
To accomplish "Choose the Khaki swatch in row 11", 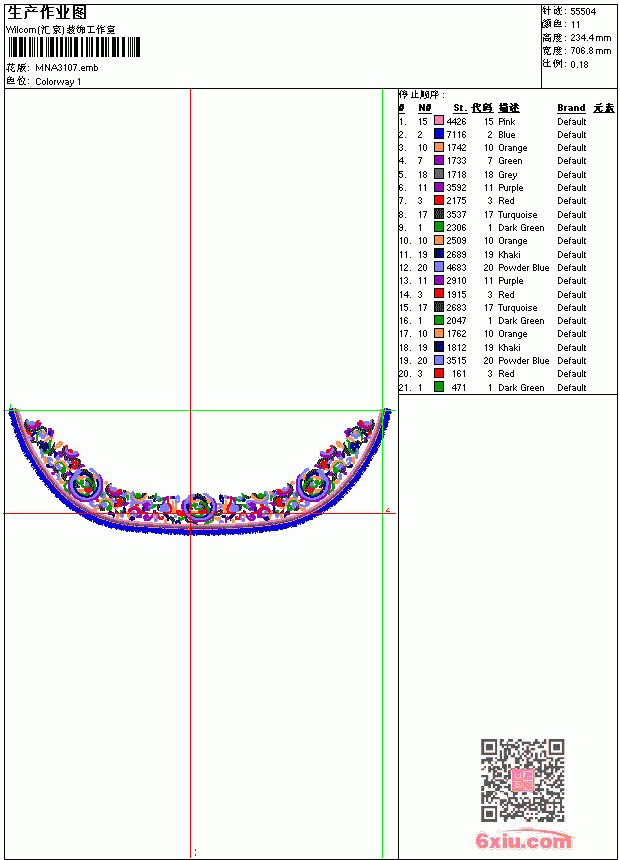I will (x=438, y=254).
